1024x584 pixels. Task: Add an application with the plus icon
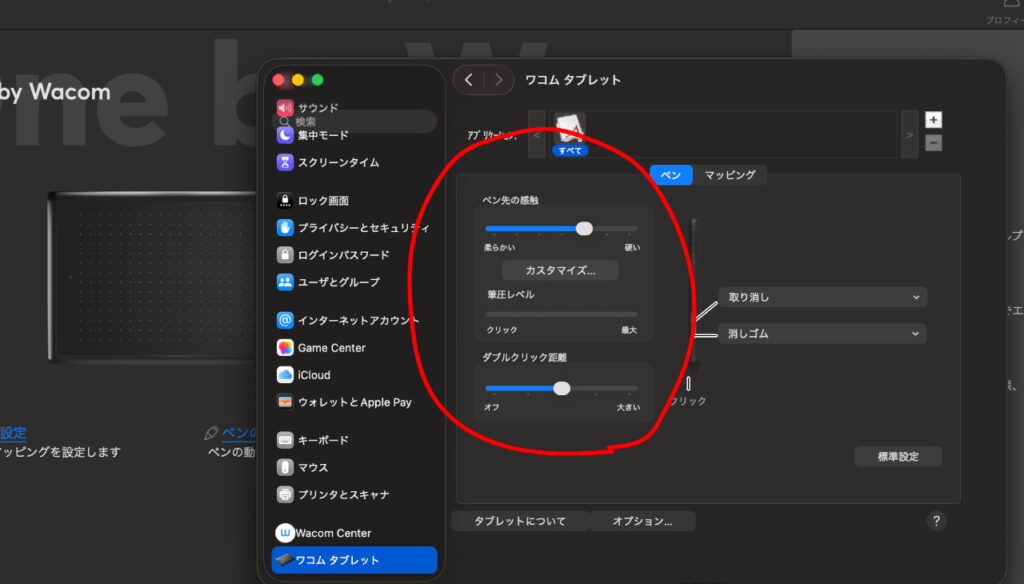[932, 119]
